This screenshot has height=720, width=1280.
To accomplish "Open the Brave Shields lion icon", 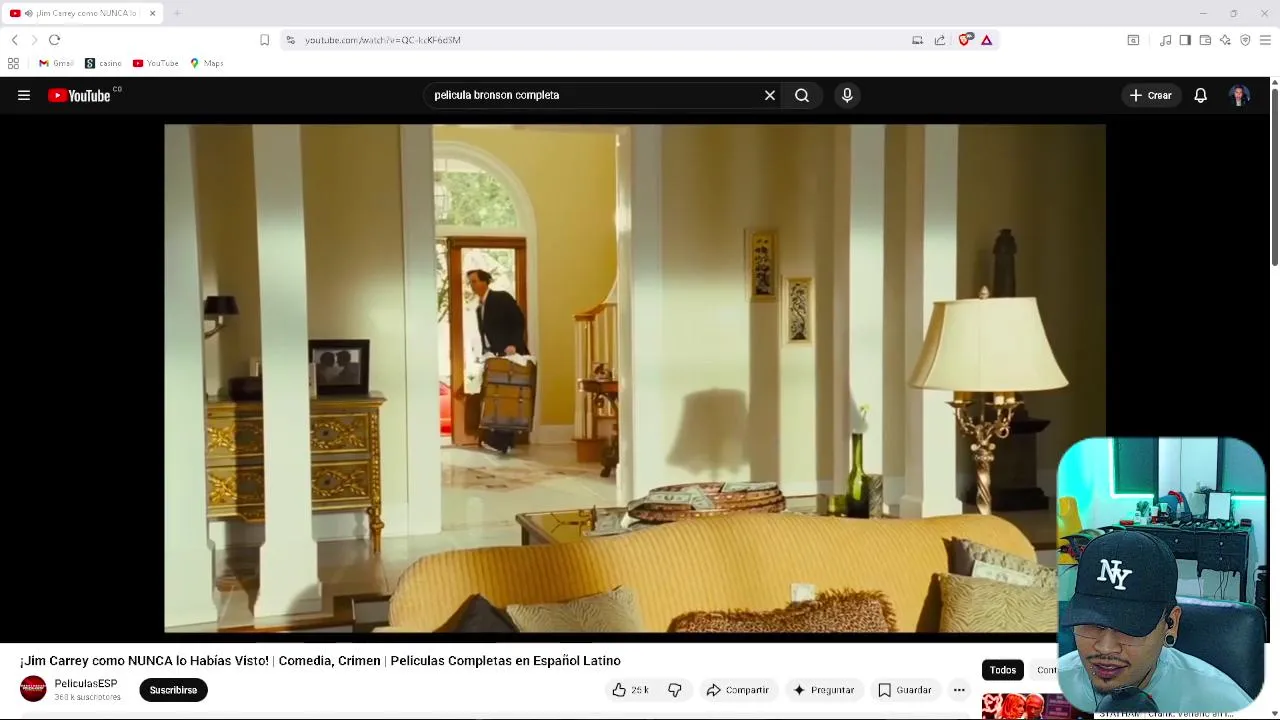I will pyautogui.click(x=965, y=40).
